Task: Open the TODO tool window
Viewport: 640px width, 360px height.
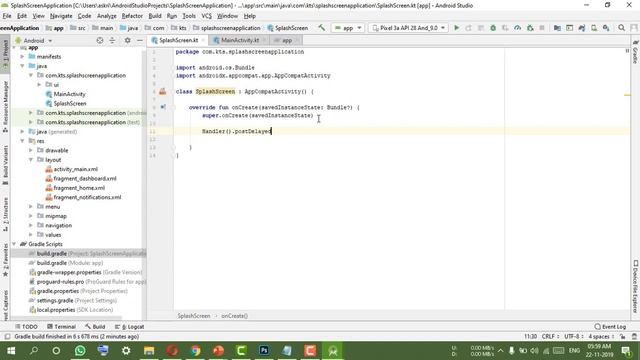Action: (x=26, y=327)
